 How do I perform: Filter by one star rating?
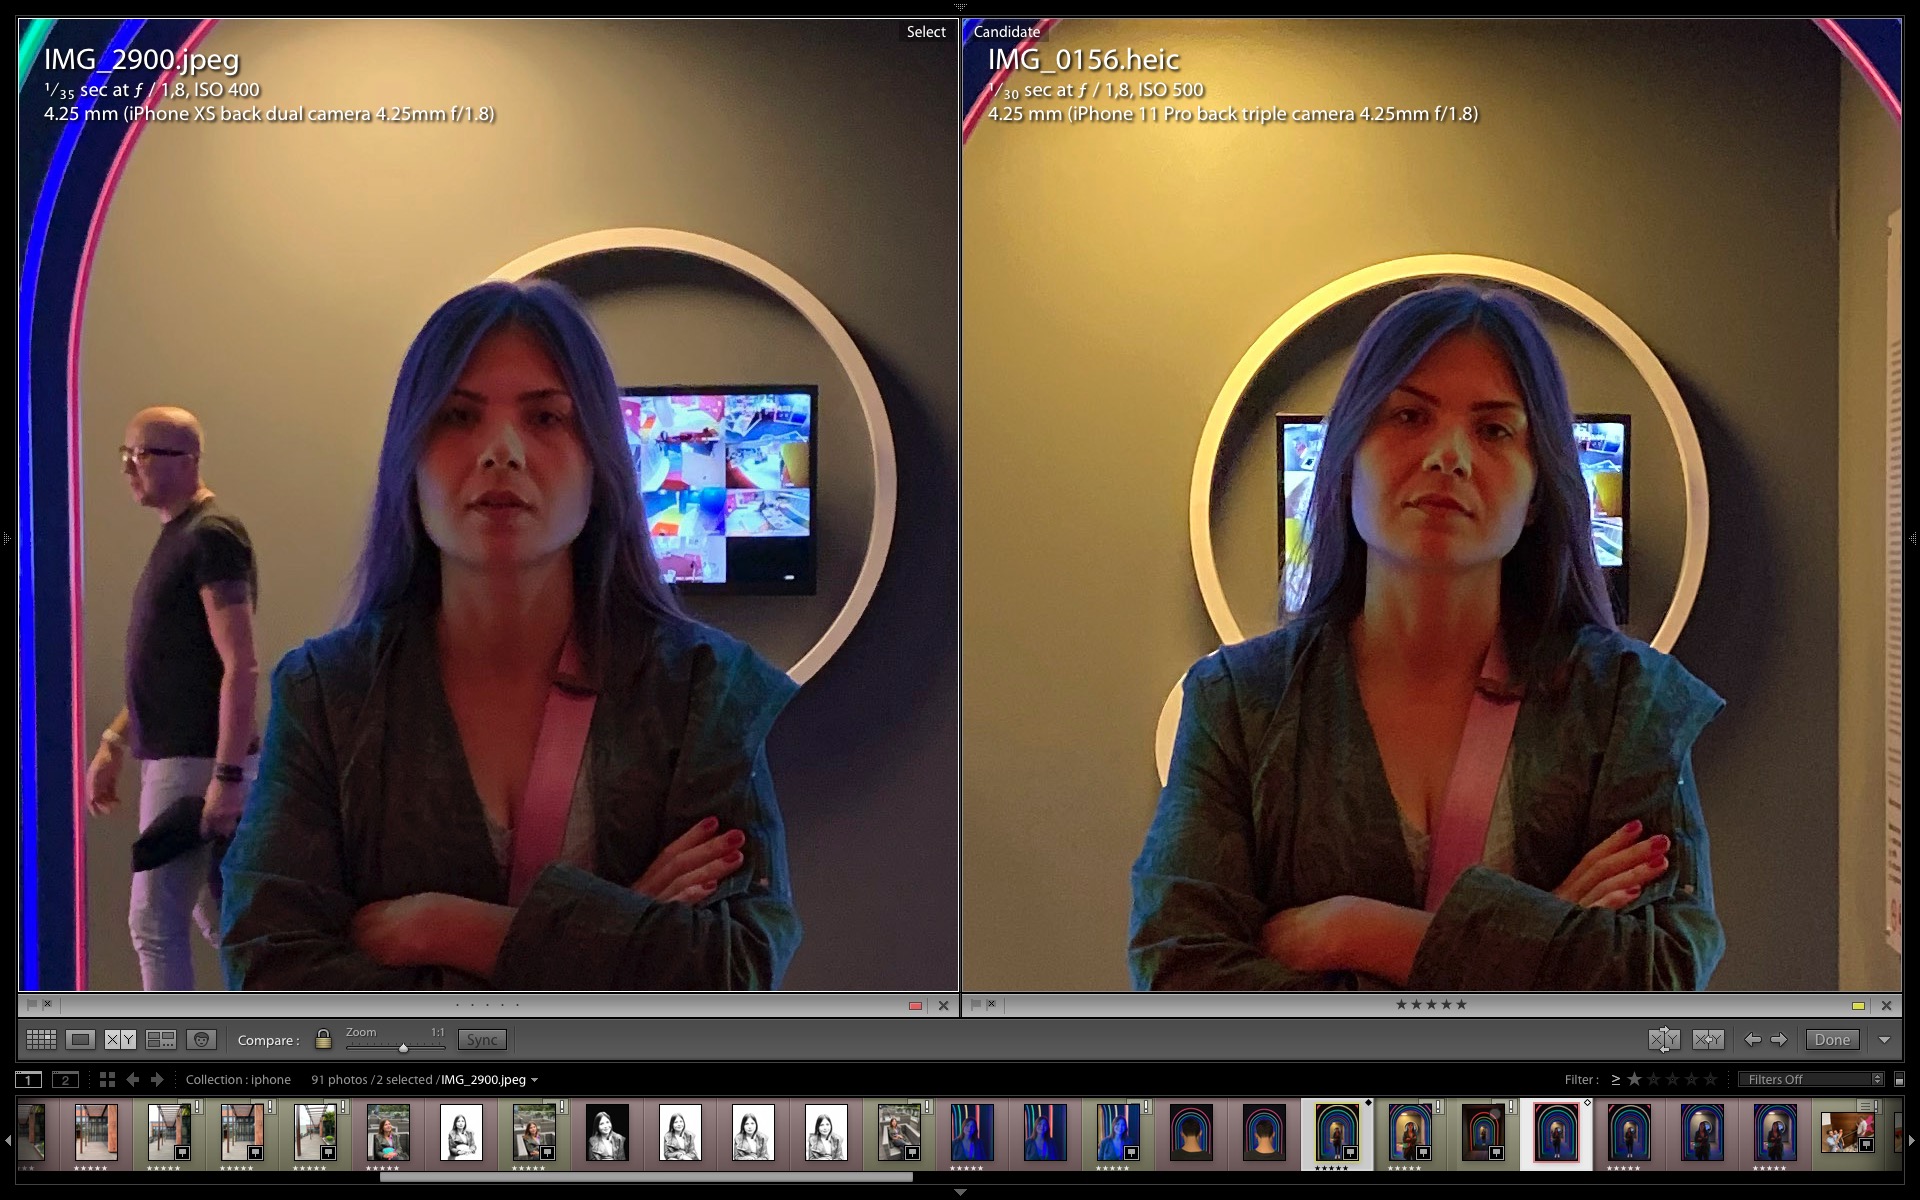point(1634,1080)
